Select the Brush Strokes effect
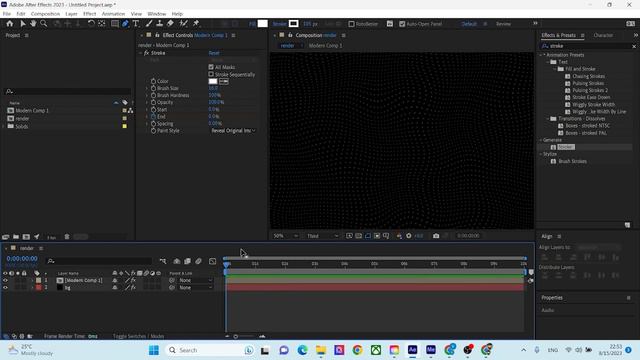The height and width of the screenshot is (360, 640). 572,162
